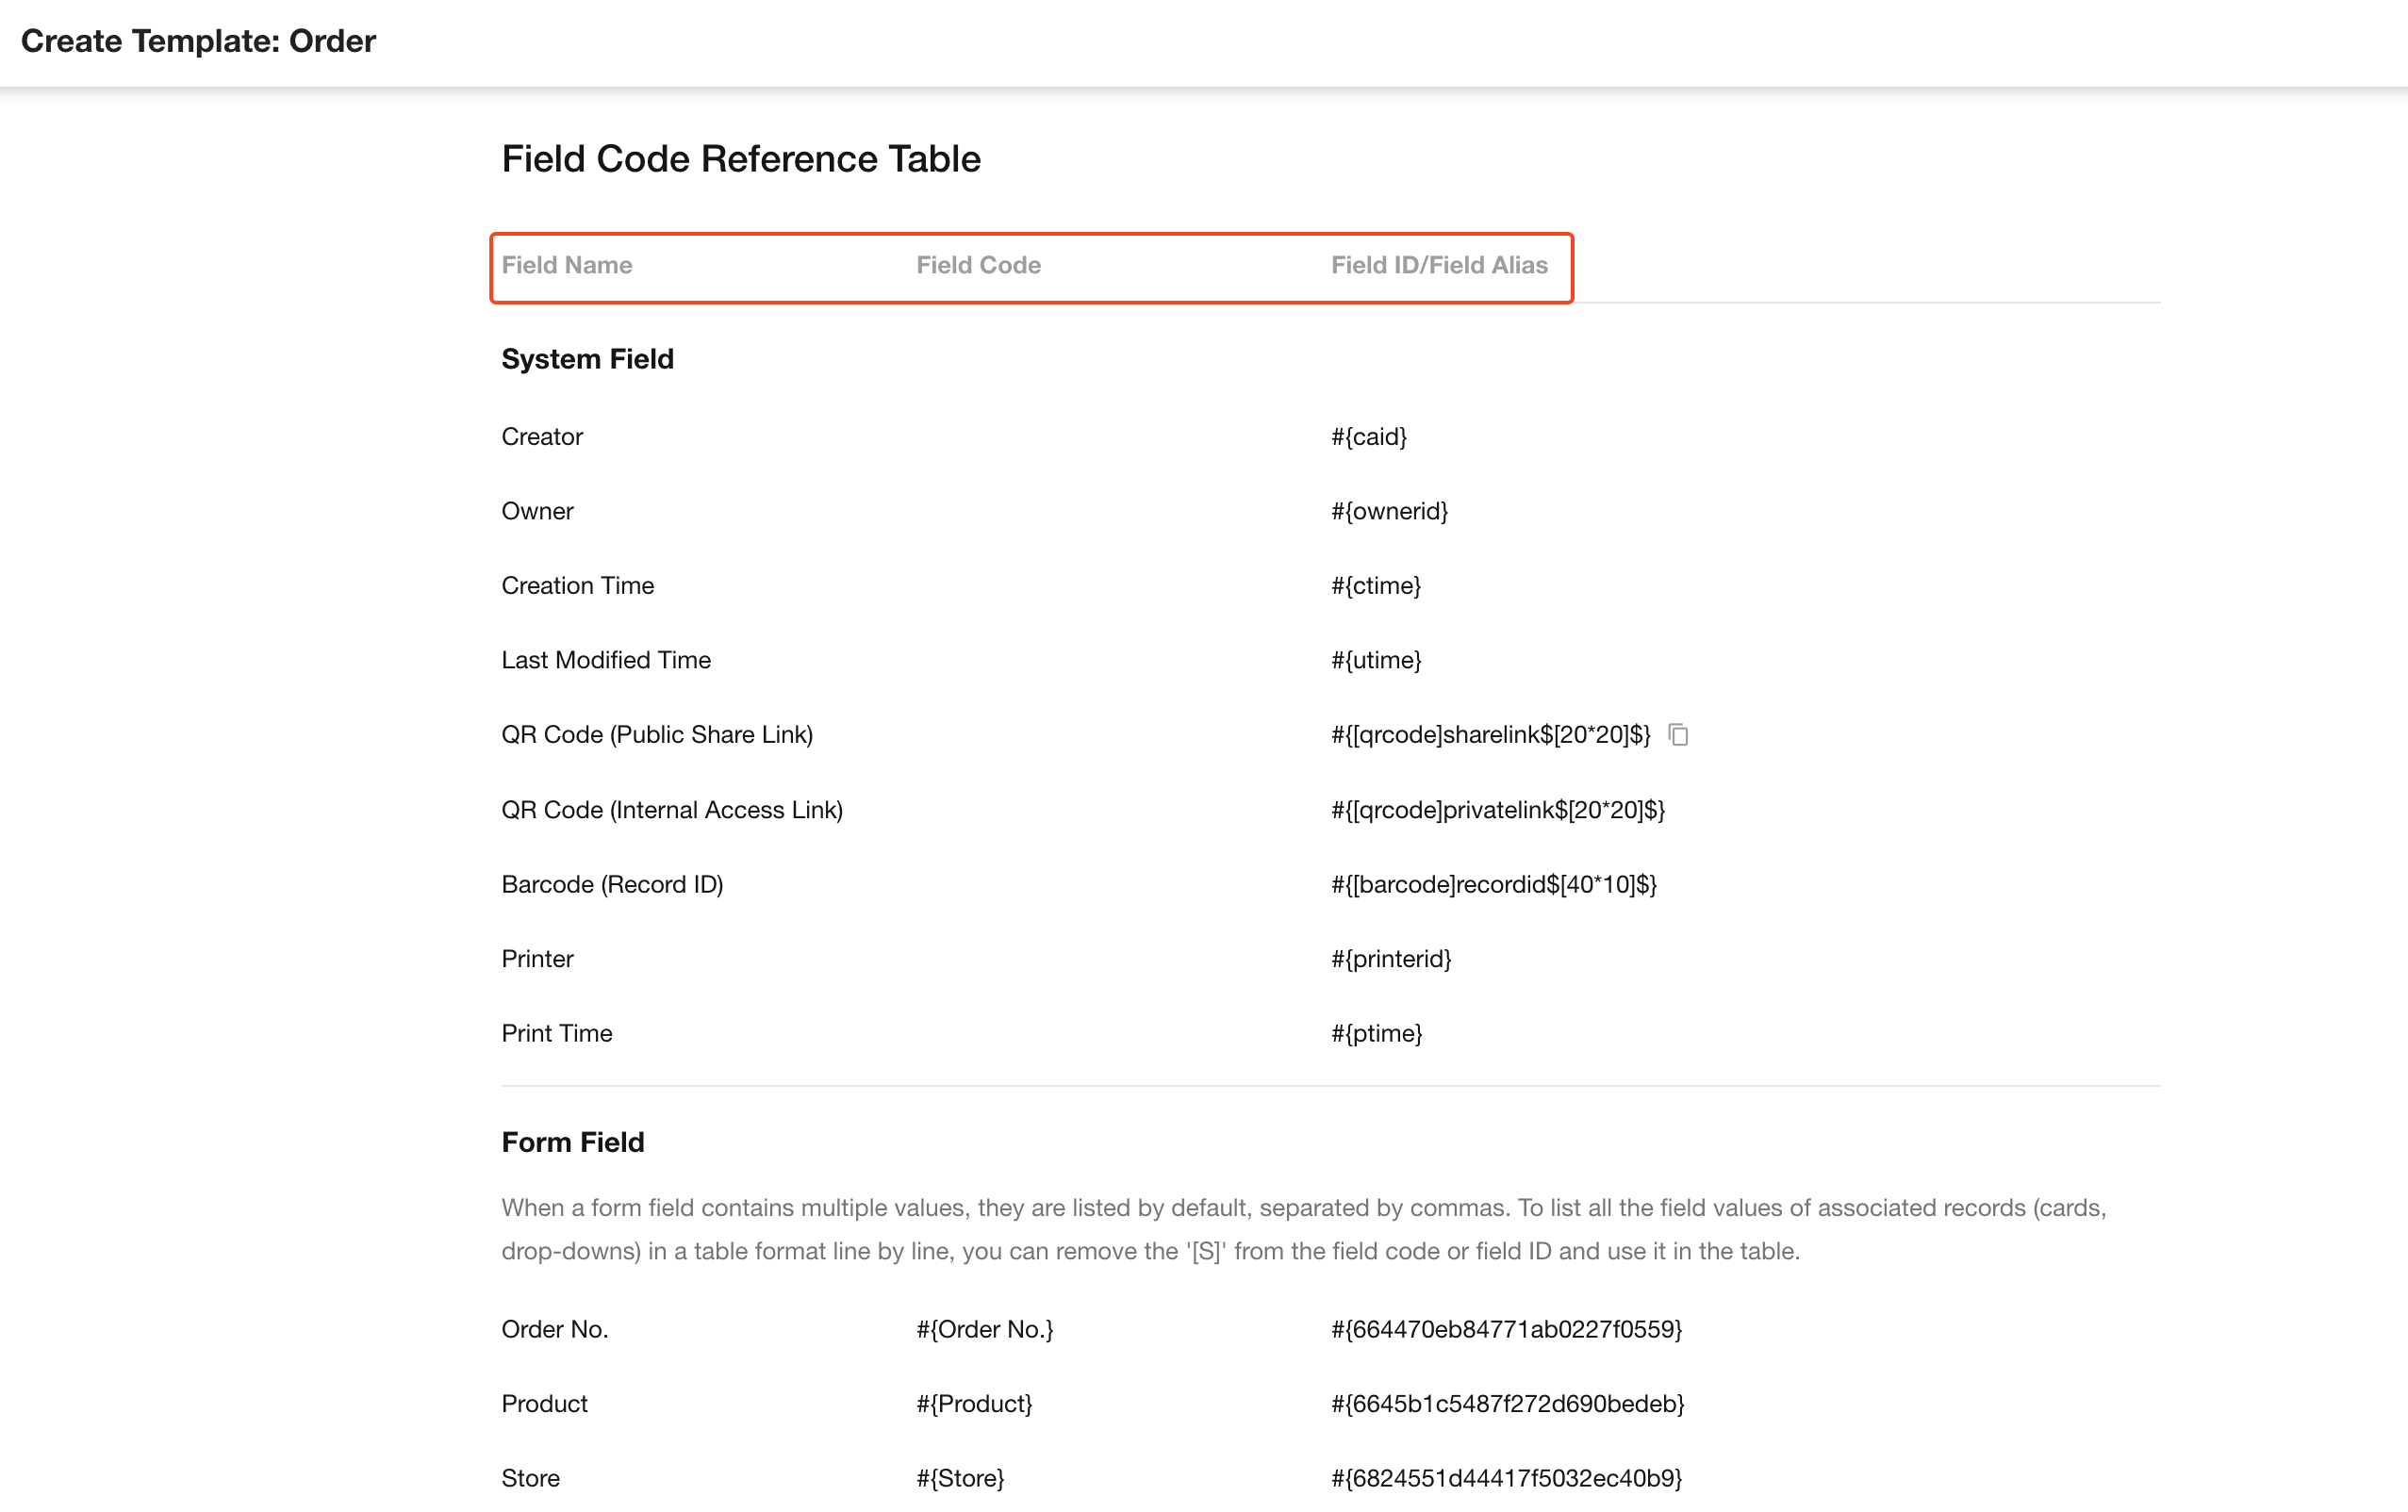Click the #{ptime} Print Time code

[1376, 1033]
